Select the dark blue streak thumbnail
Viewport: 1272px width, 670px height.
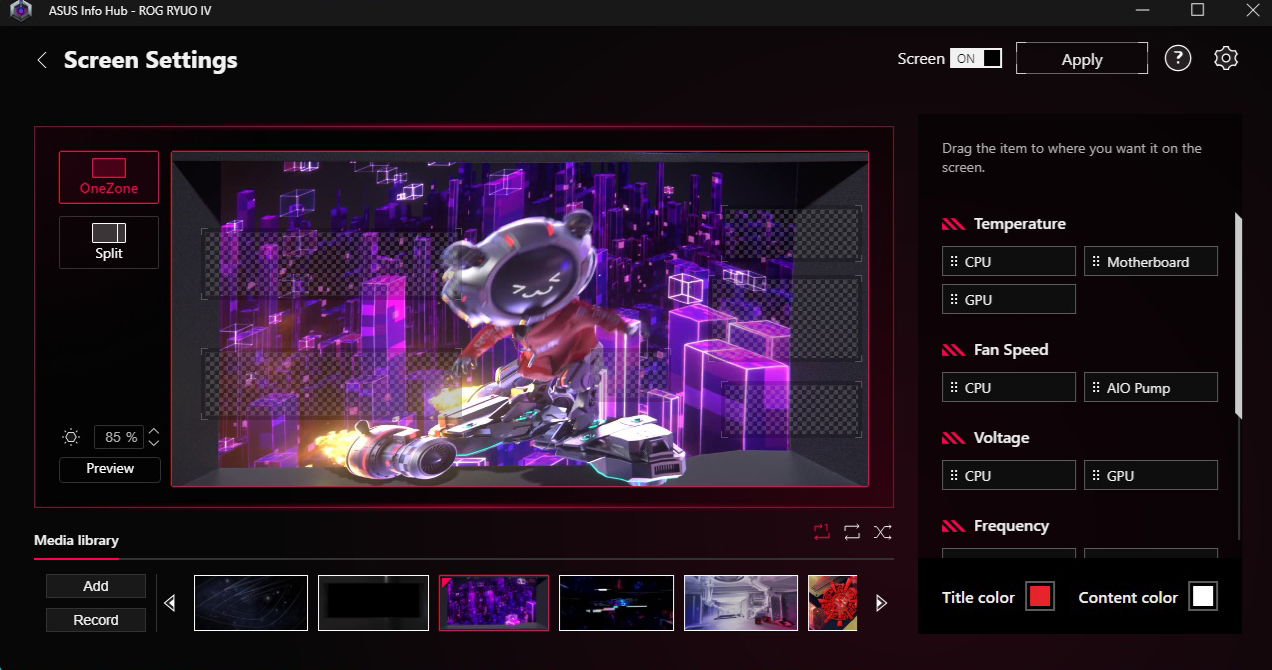[x=616, y=603]
